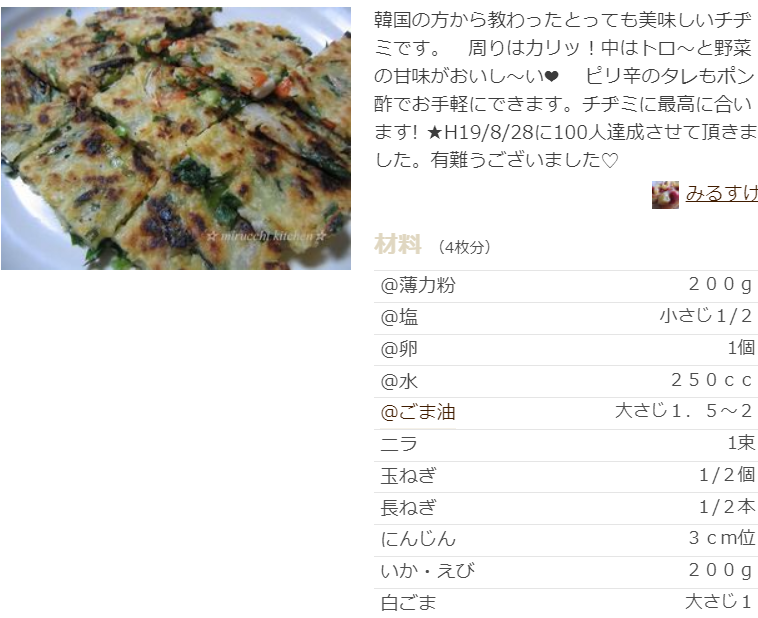Viewport: 758px width, 618px height.
Task: Select the ニラ ingredient row
Action: pos(566,445)
